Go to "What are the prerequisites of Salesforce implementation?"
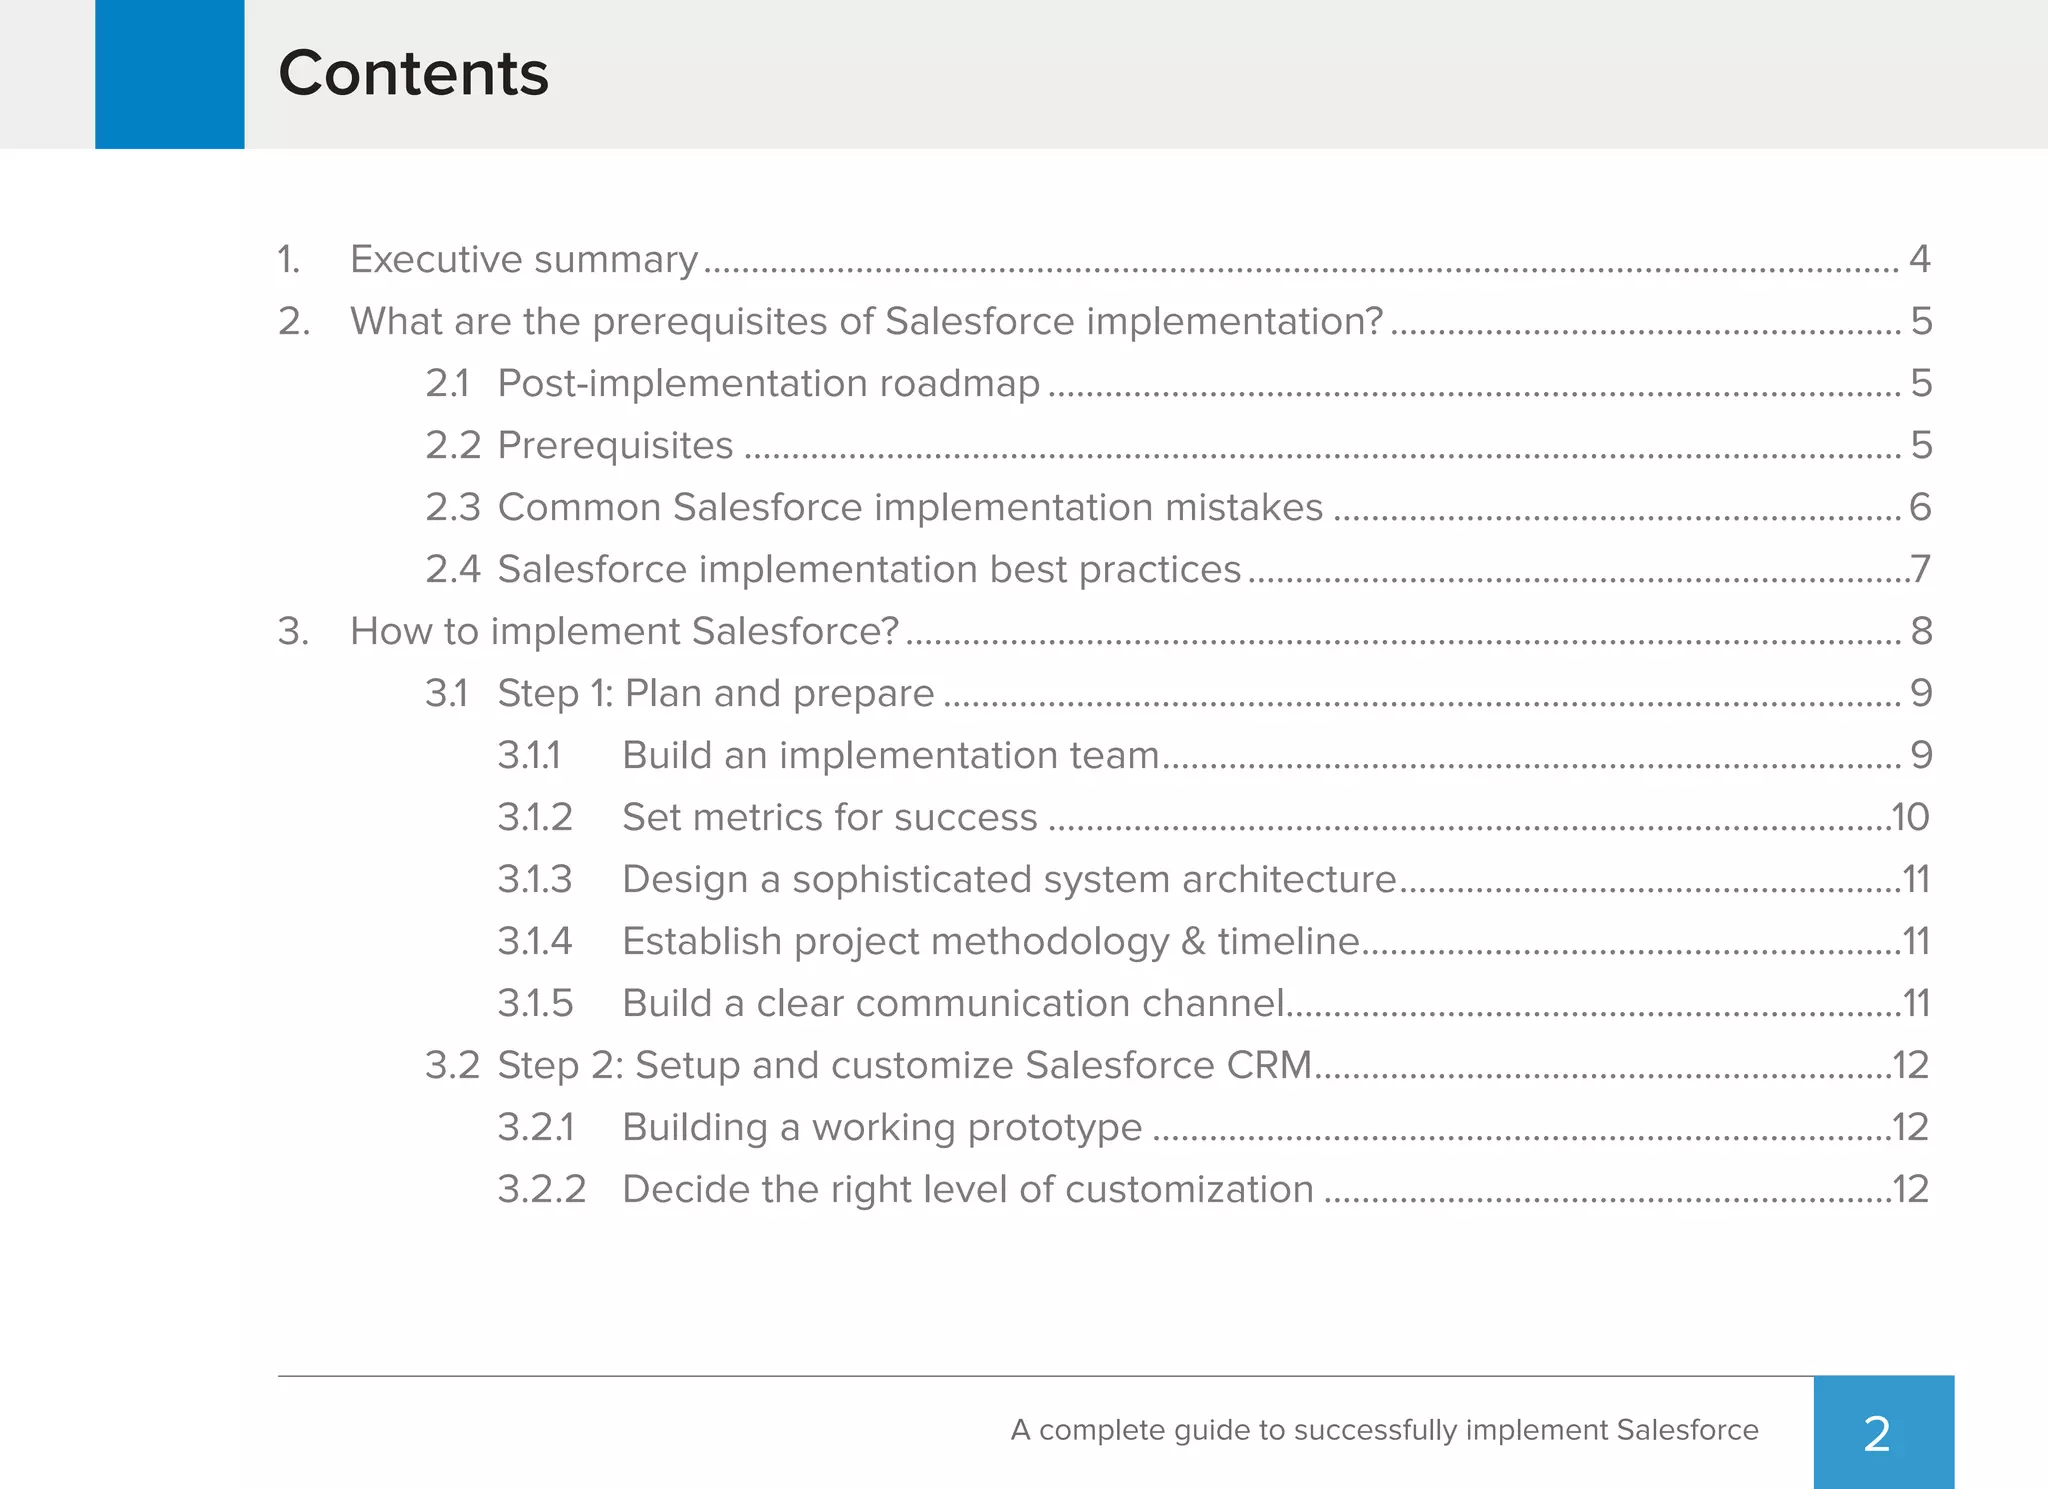The height and width of the screenshot is (1489, 2048). coord(866,322)
